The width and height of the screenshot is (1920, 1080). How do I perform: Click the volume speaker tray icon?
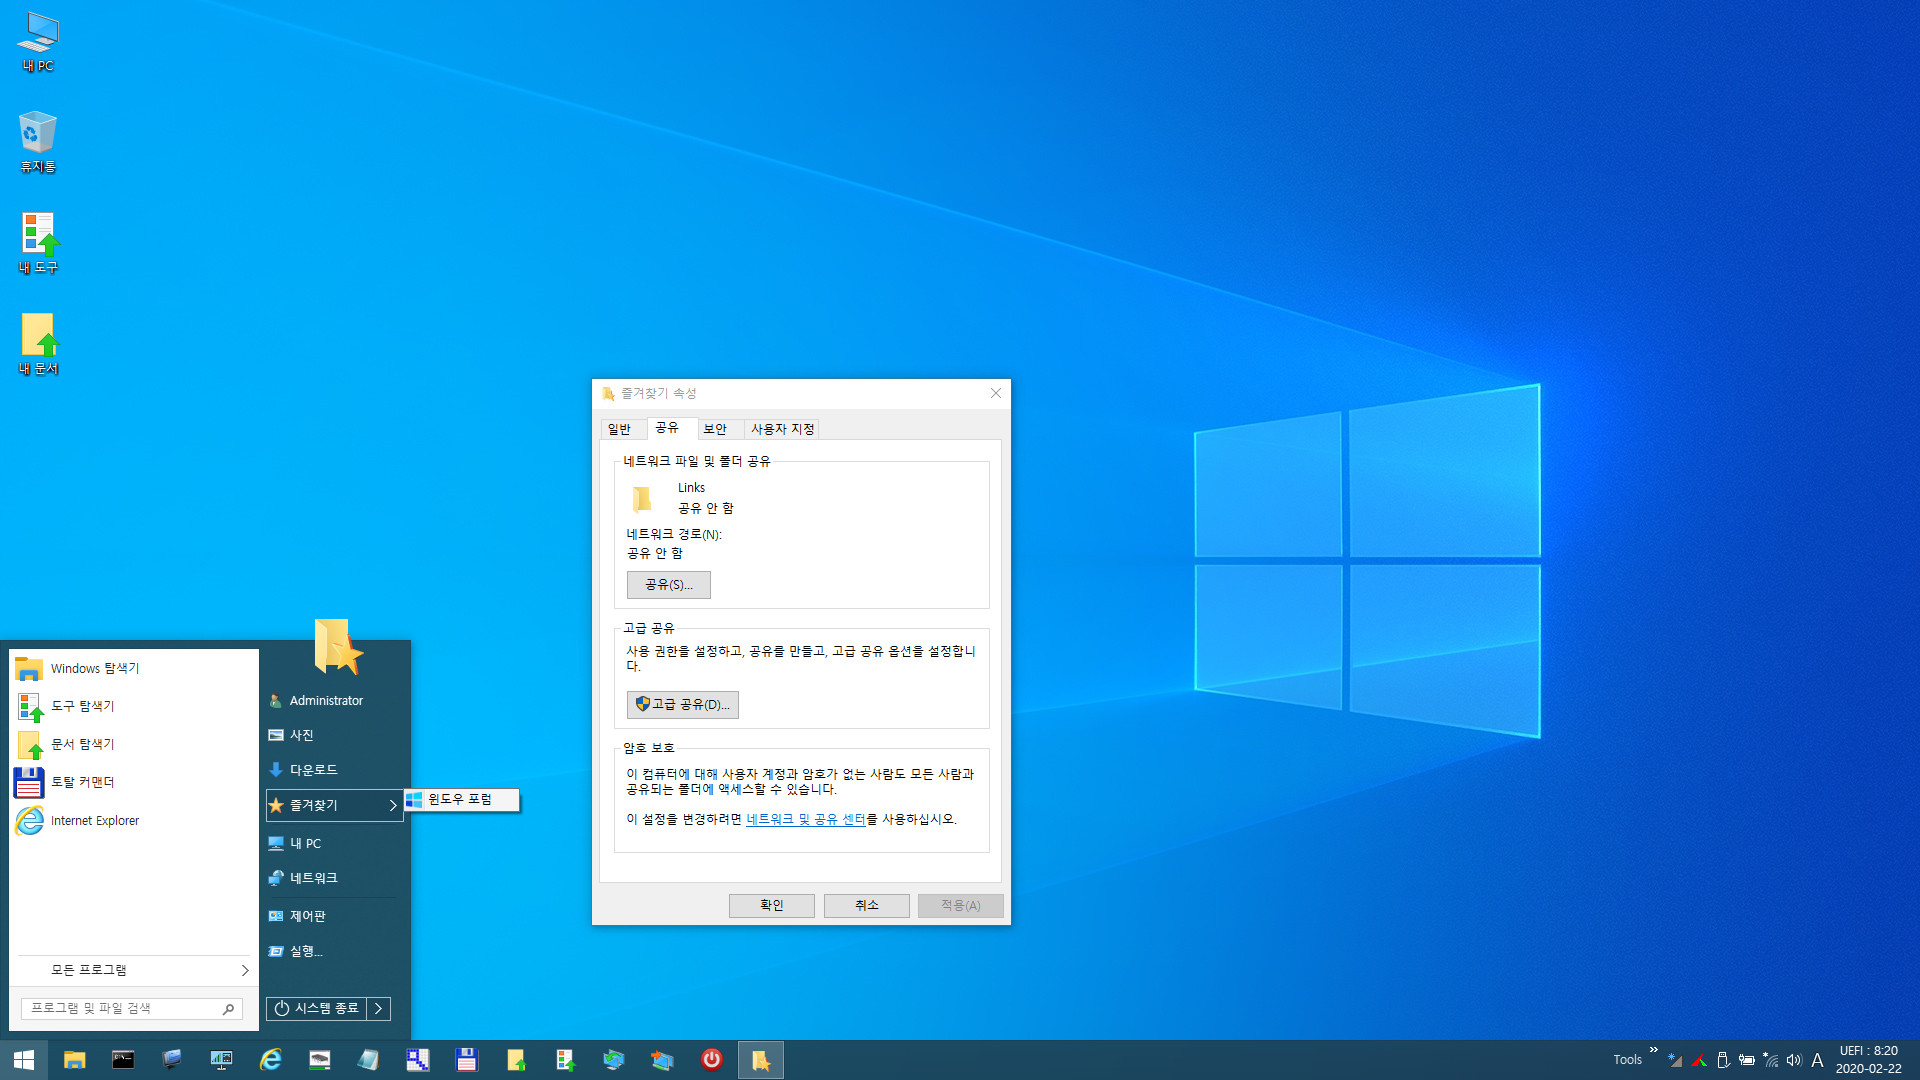click(1793, 1060)
